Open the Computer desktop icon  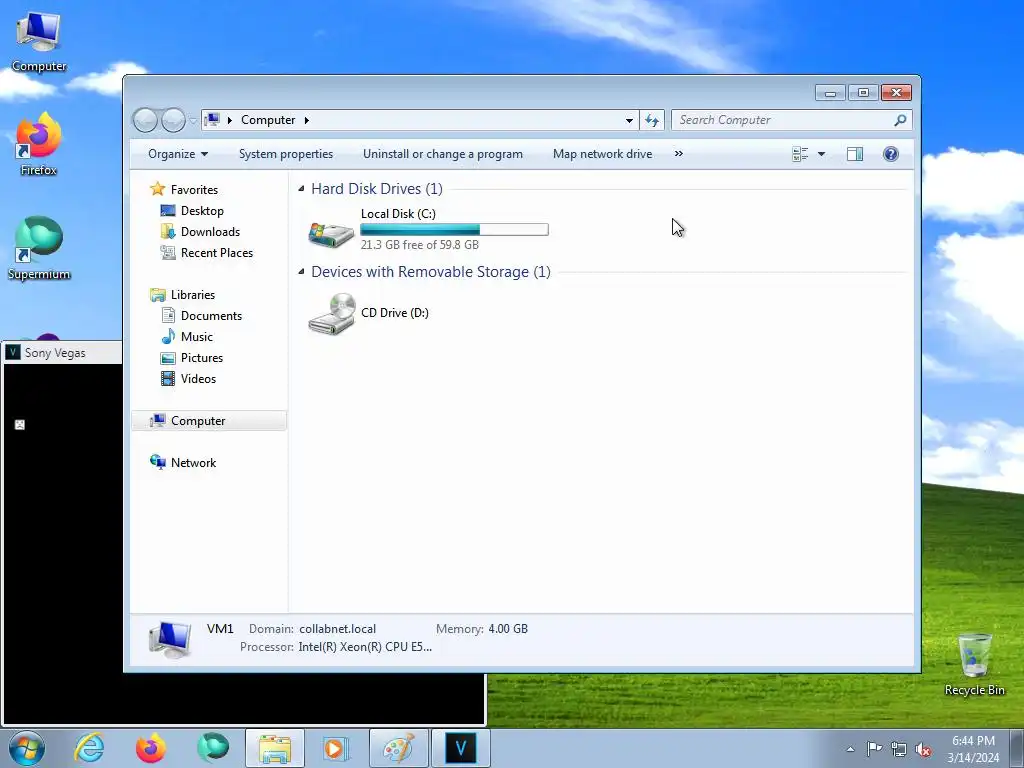pyautogui.click(x=39, y=42)
